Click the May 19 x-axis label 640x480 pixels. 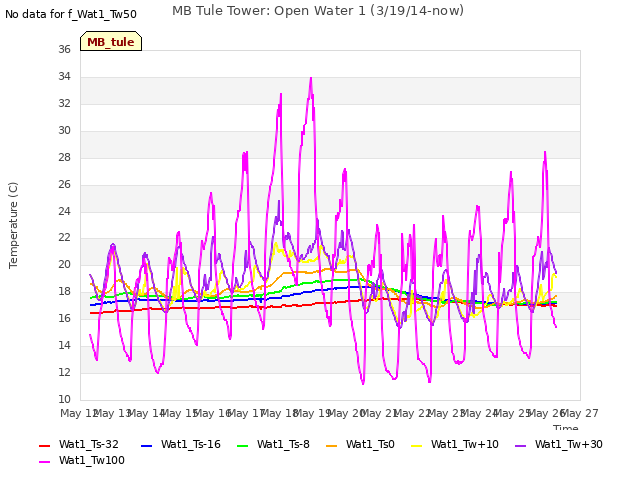[x=313, y=414]
